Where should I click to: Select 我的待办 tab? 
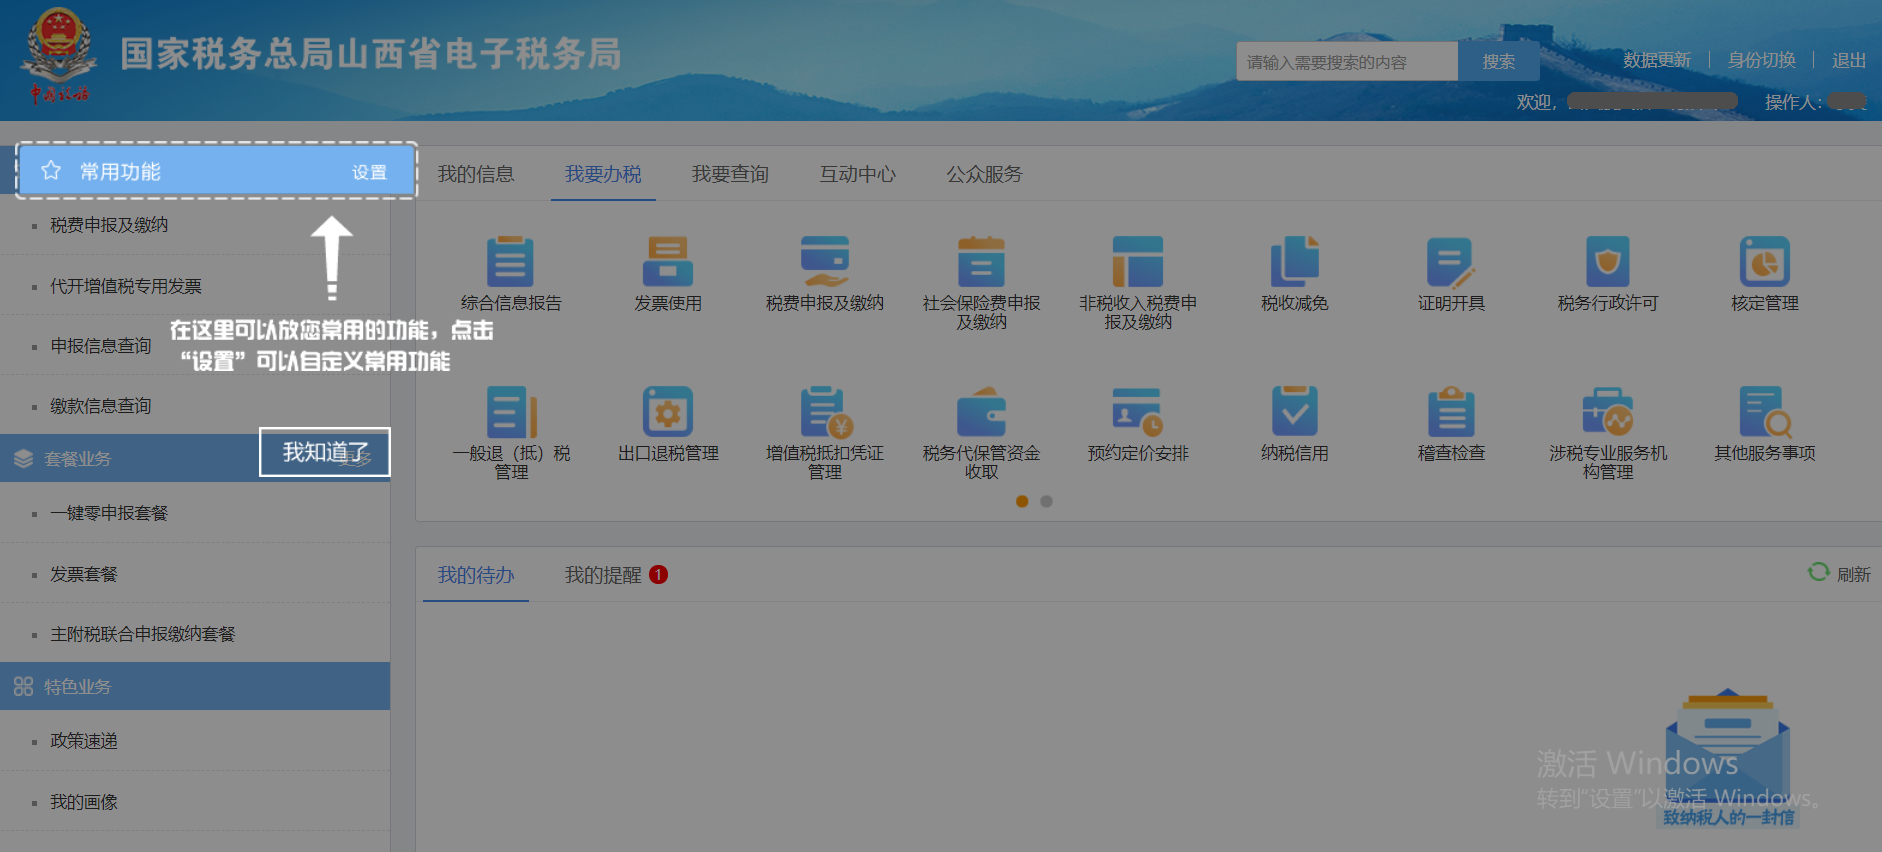(x=476, y=575)
